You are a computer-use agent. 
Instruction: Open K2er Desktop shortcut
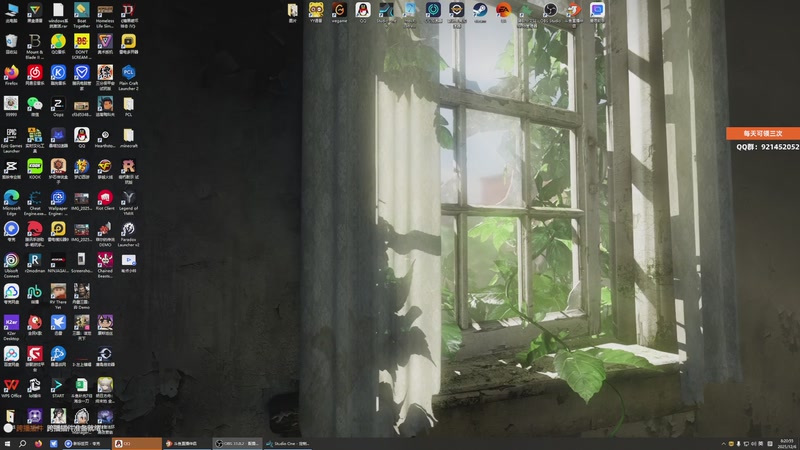11,327
